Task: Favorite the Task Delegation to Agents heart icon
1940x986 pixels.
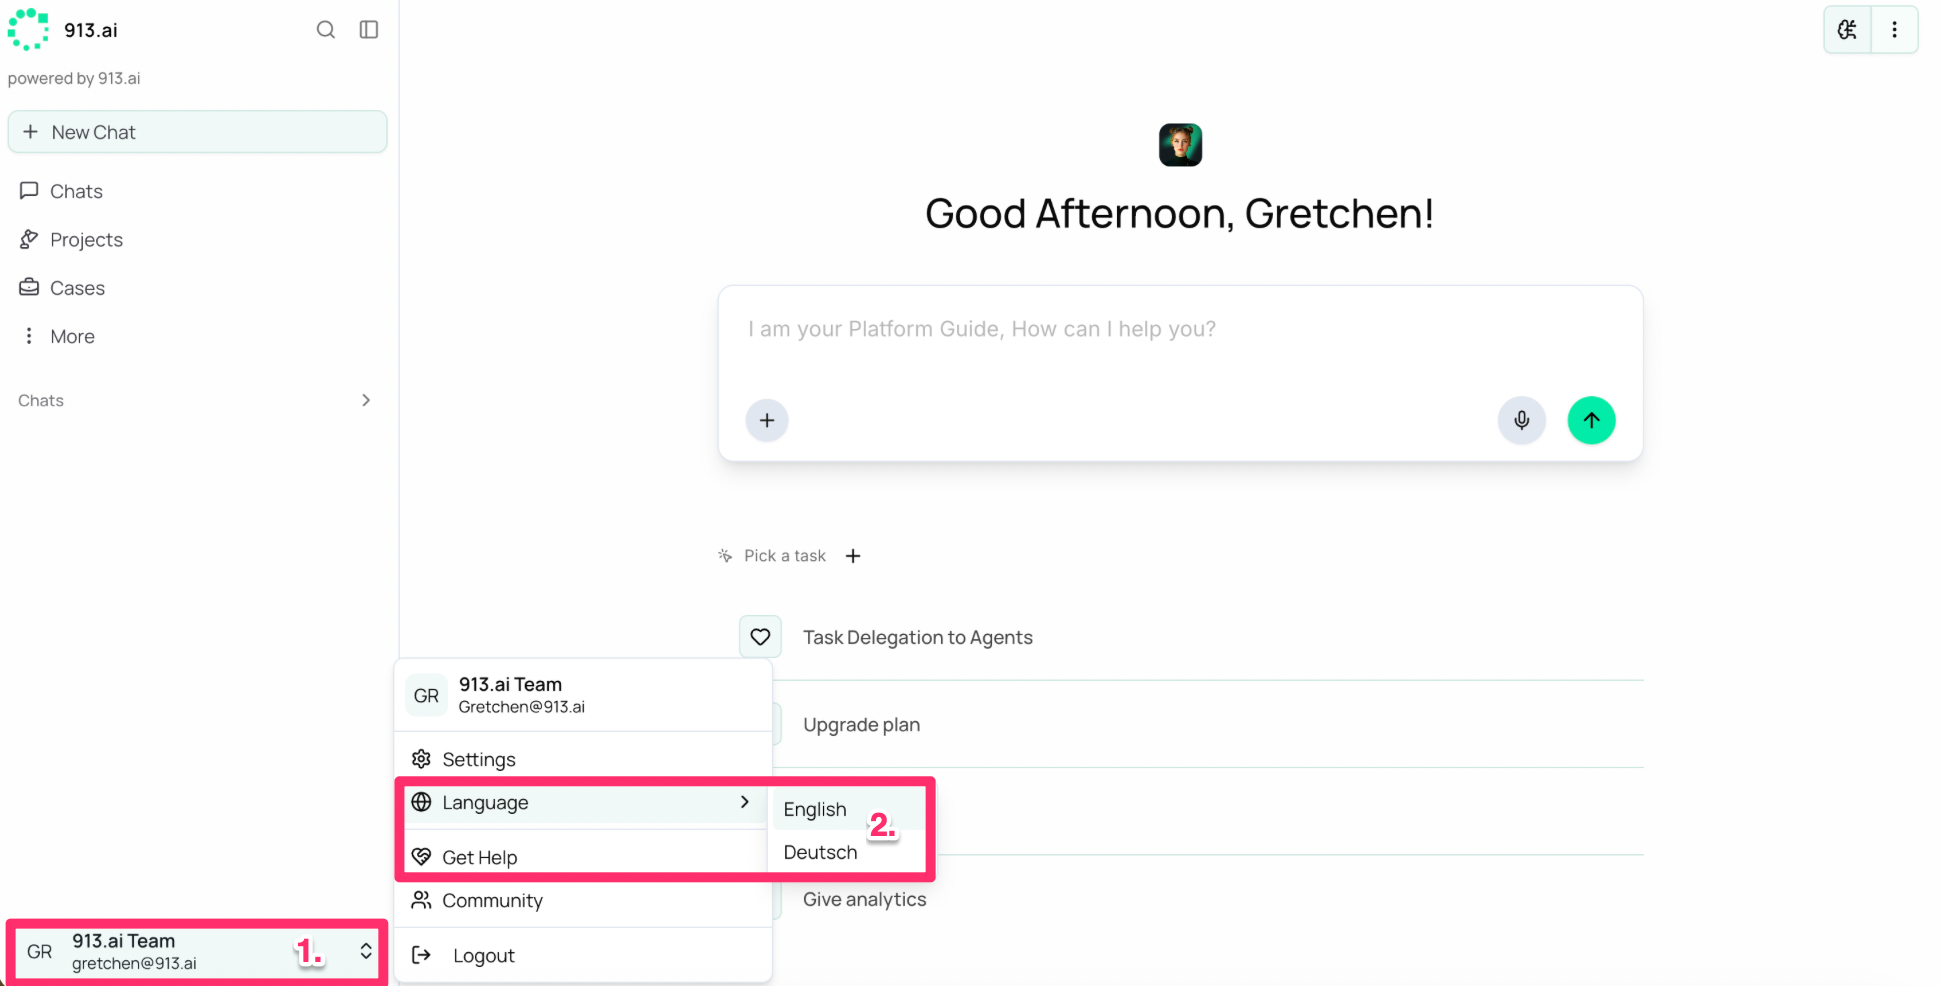Action: click(760, 637)
